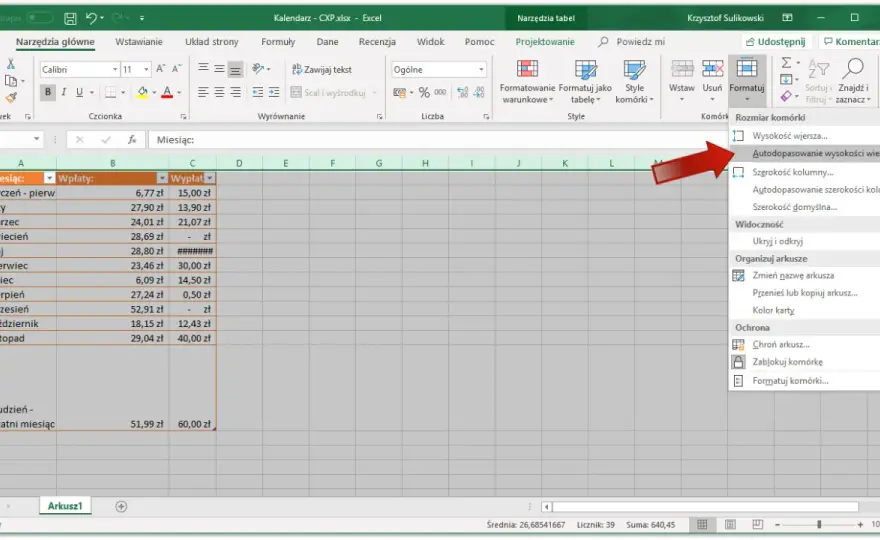
Task: Switch to the Formuły tab
Action: 278,42
